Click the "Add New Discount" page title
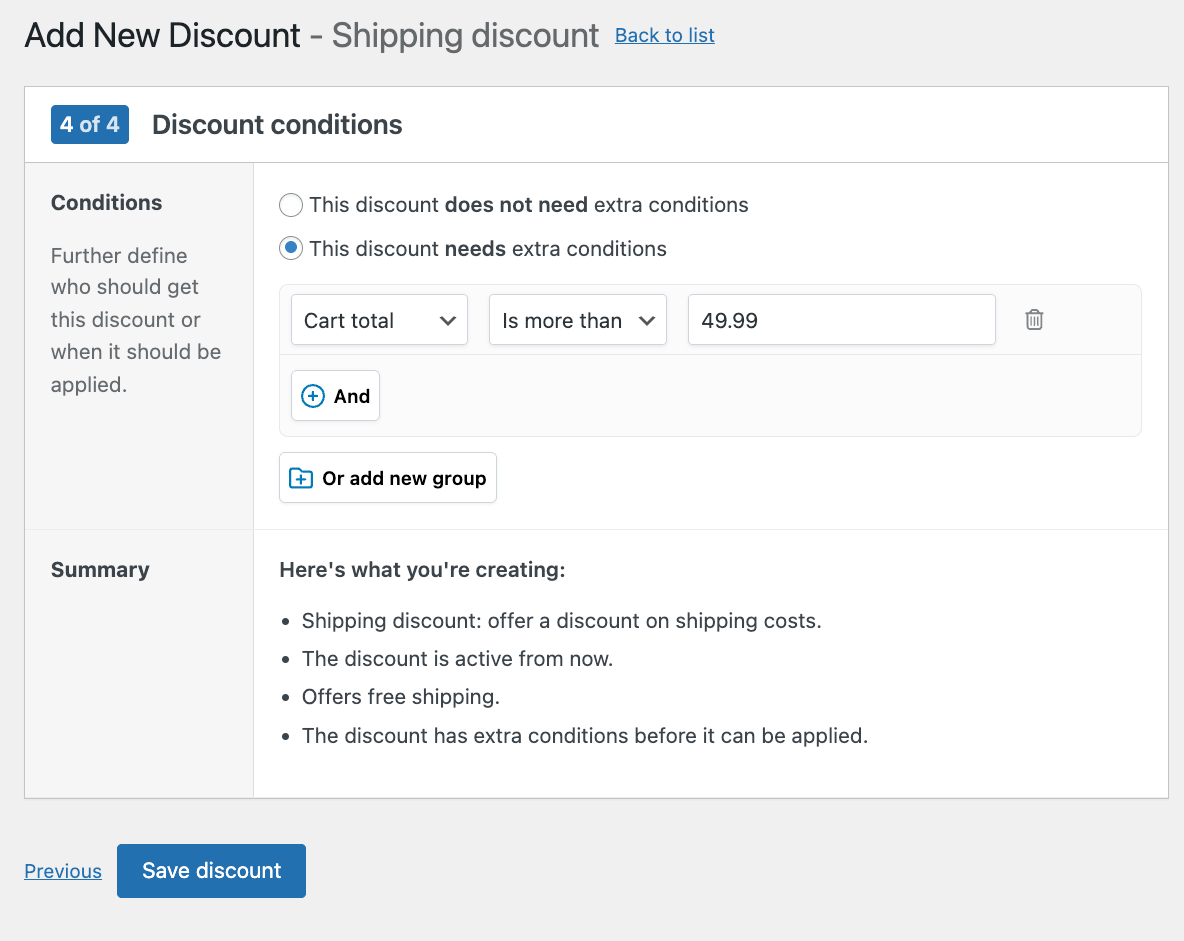1184x941 pixels. tap(162, 36)
